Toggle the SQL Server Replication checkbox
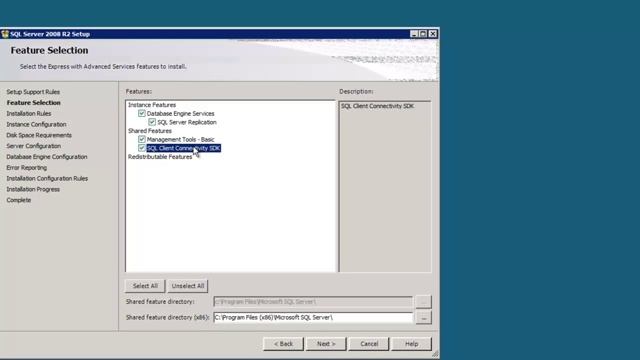 point(152,122)
